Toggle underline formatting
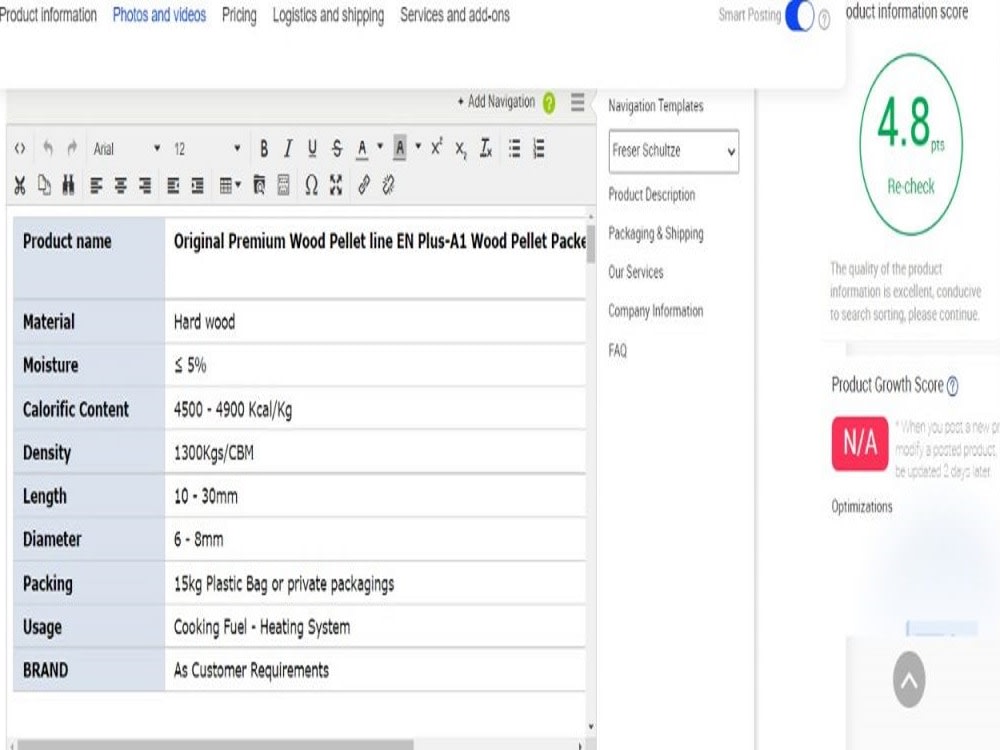 (312, 149)
